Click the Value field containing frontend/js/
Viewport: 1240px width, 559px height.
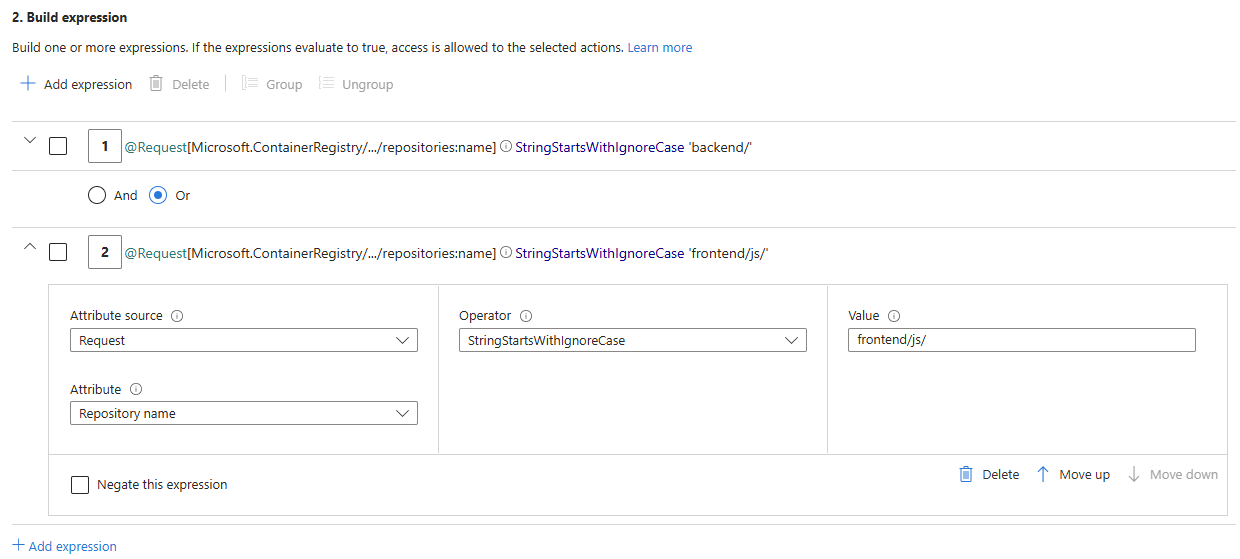point(1021,341)
